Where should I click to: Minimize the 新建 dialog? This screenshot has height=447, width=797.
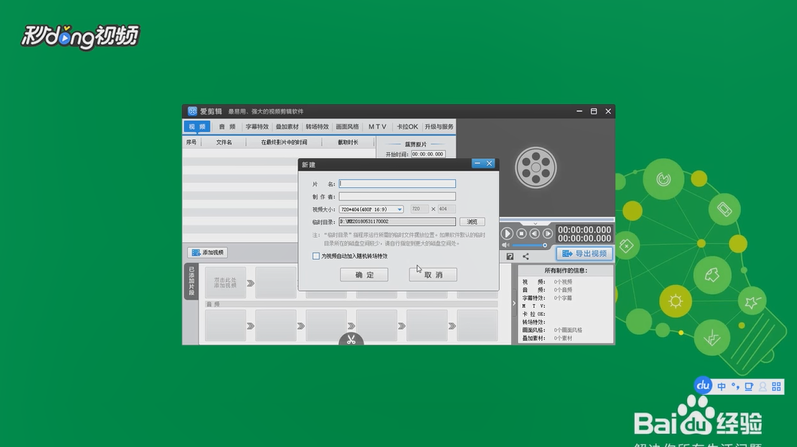tap(477, 163)
